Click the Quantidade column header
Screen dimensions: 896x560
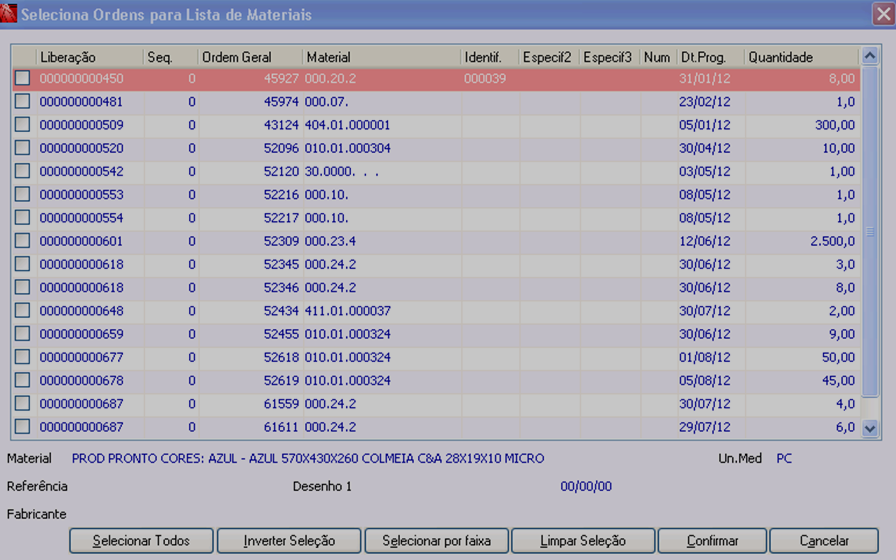(x=801, y=57)
